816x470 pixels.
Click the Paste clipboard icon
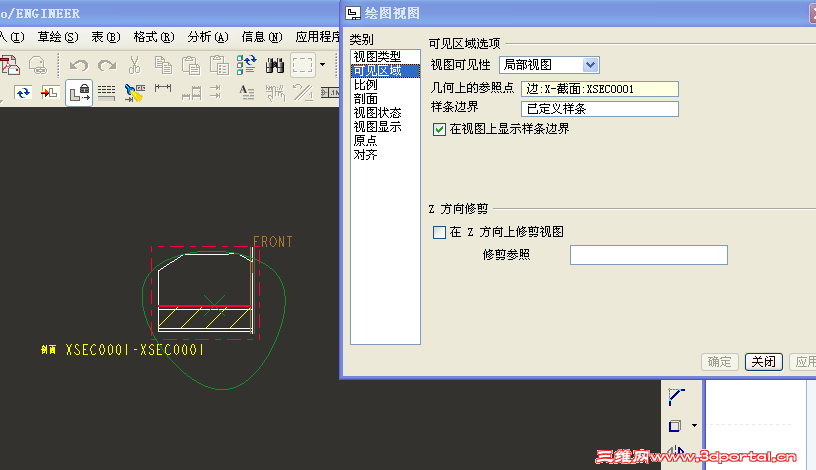(x=191, y=66)
